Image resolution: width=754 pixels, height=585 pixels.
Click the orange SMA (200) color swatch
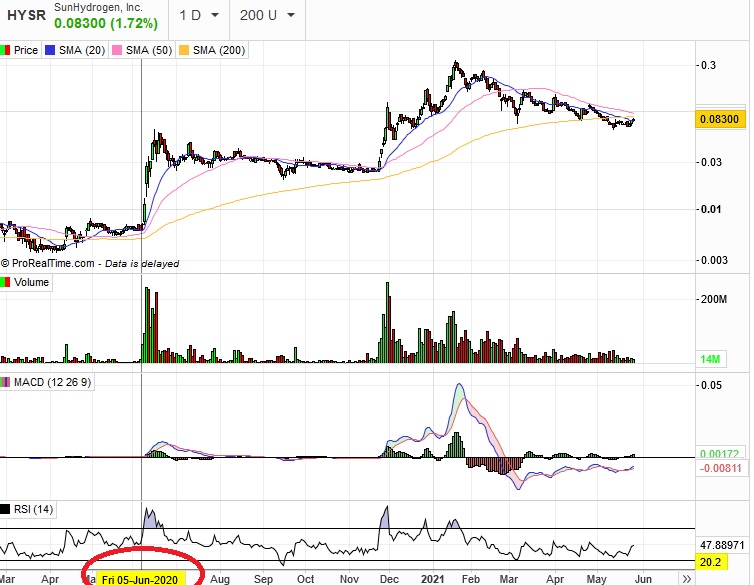pyautogui.click(x=184, y=50)
